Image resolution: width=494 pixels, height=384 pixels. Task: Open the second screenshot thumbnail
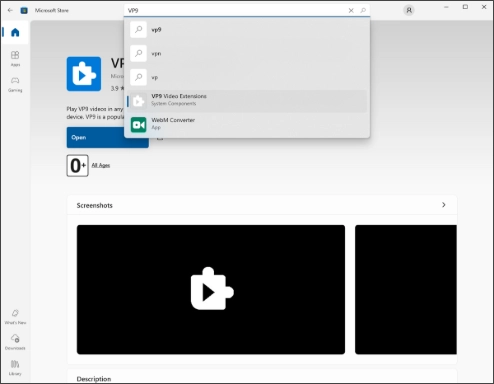(406, 289)
